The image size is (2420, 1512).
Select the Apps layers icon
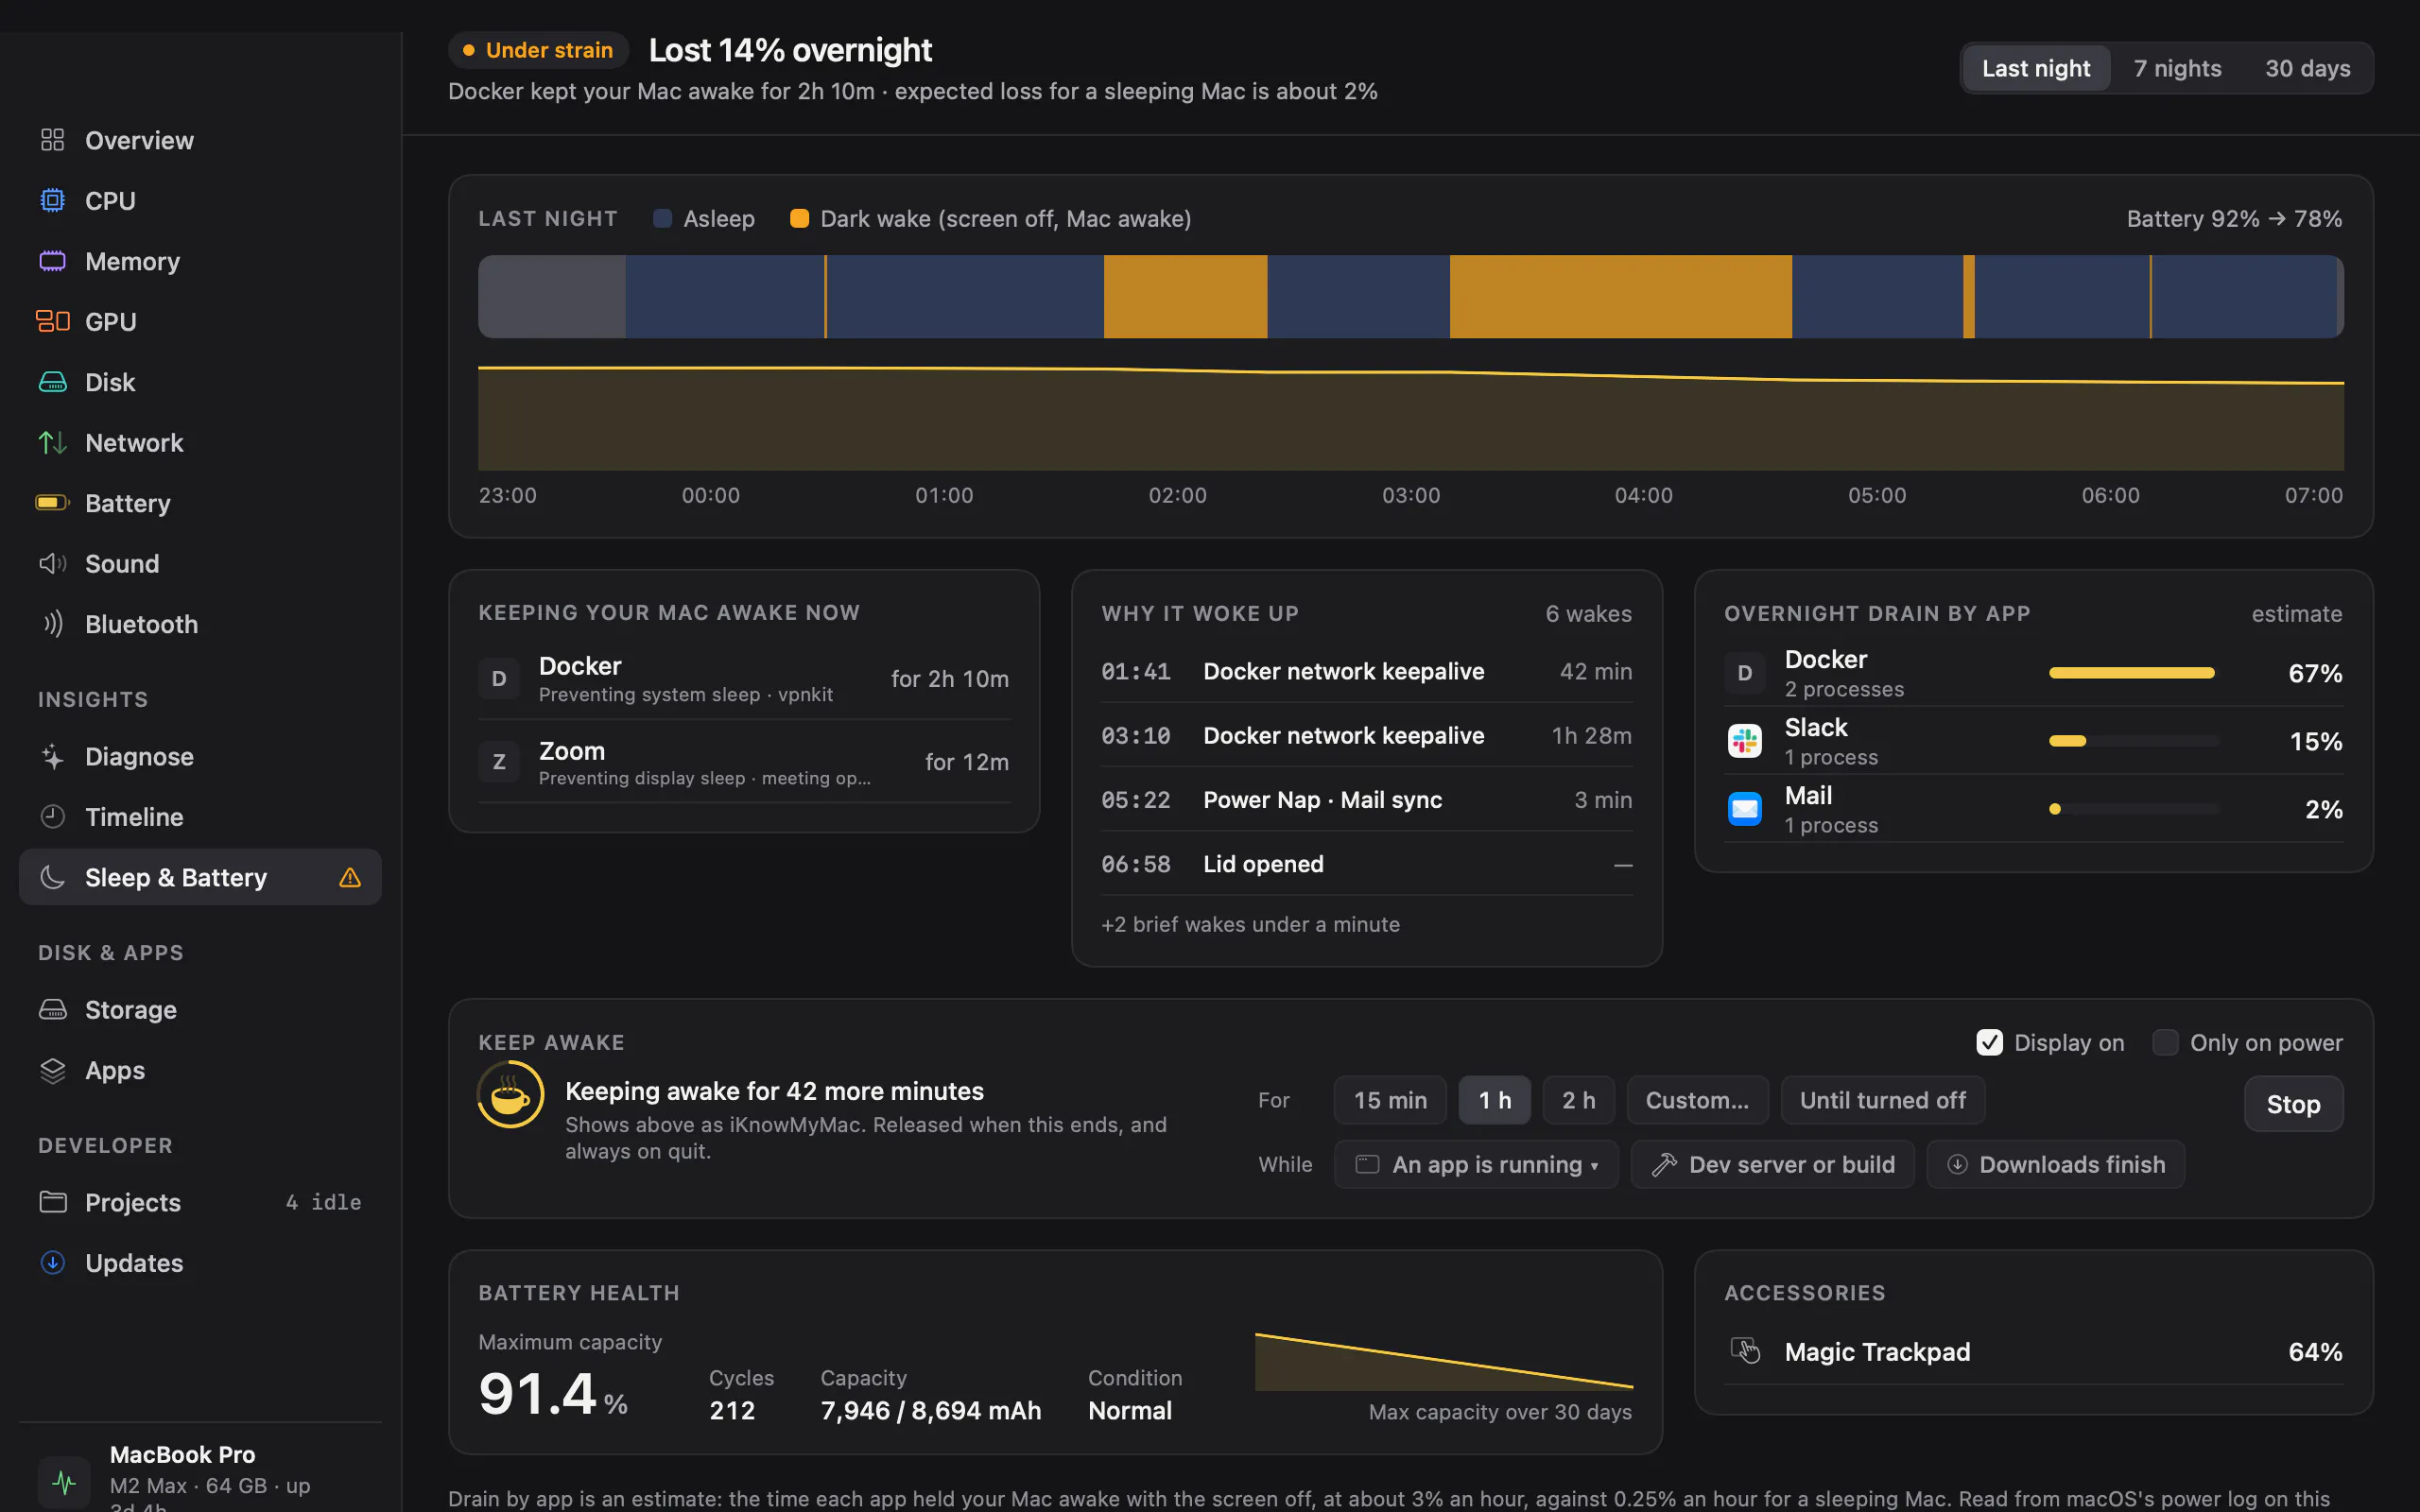click(52, 1070)
